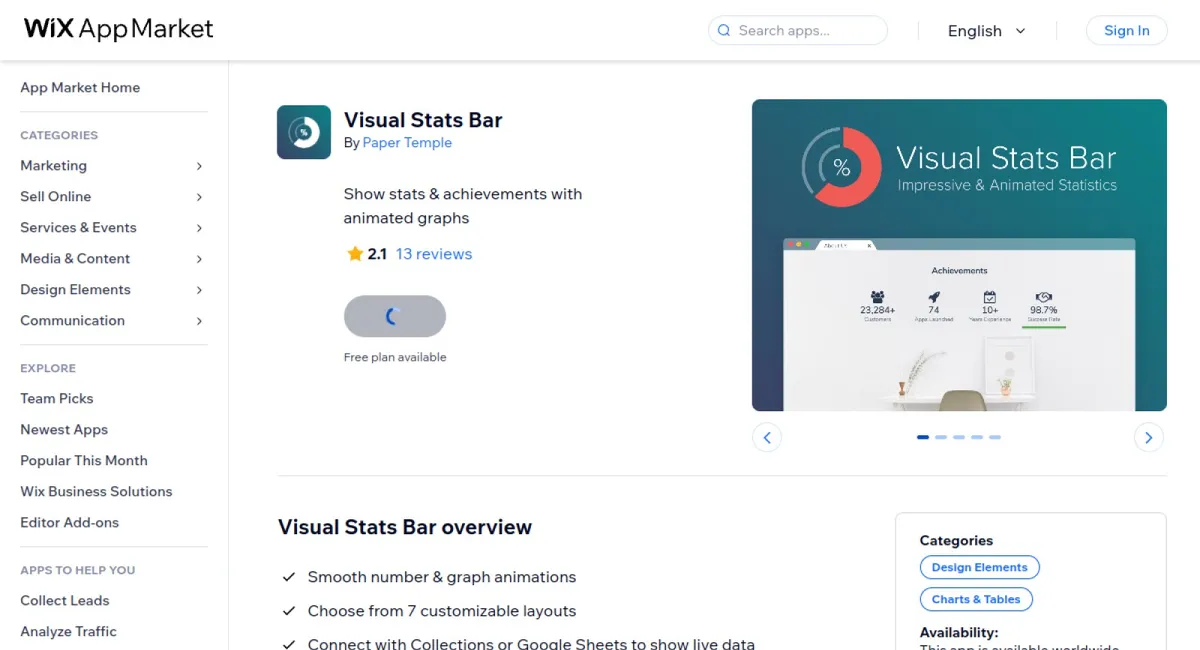
Task: Click the loading Add to Site button
Action: click(395, 316)
